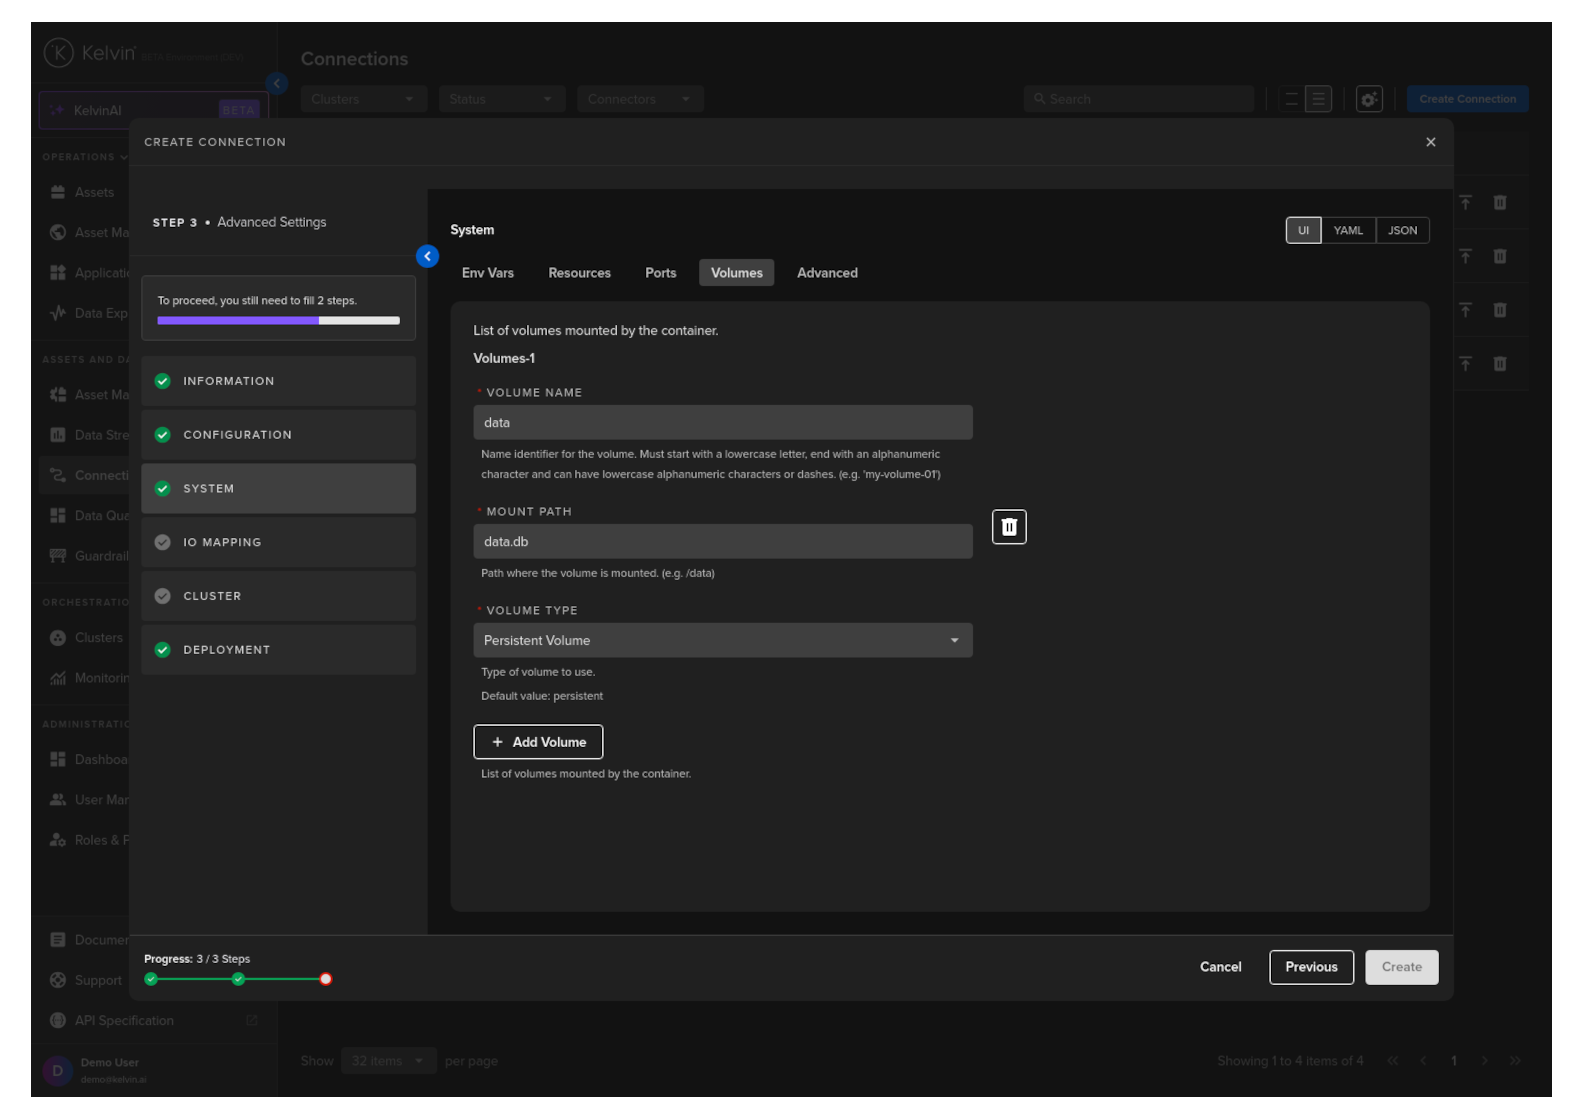Viewport: 1584px width, 1120px height.
Task: Open the Env Vars tab
Action: click(487, 273)
